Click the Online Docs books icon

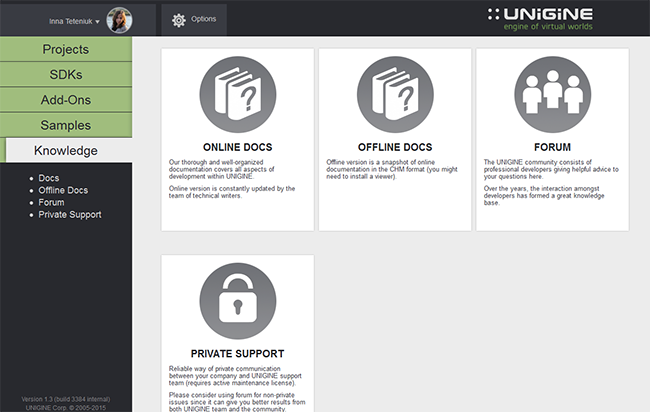point(238,95)
